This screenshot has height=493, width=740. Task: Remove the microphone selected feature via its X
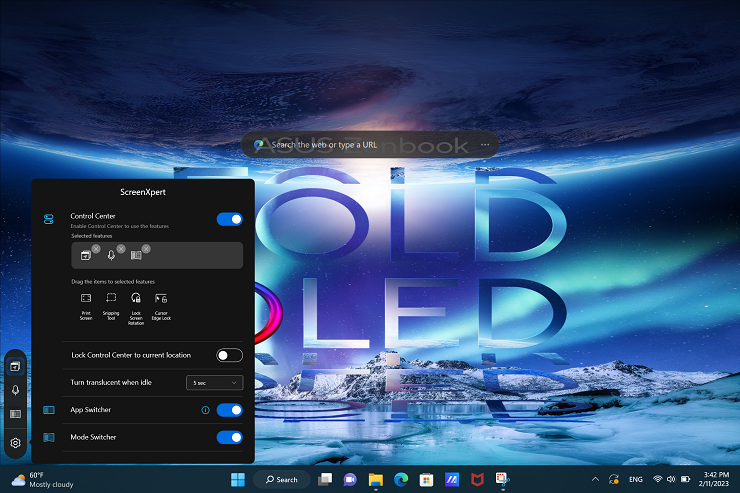point(121,249)
